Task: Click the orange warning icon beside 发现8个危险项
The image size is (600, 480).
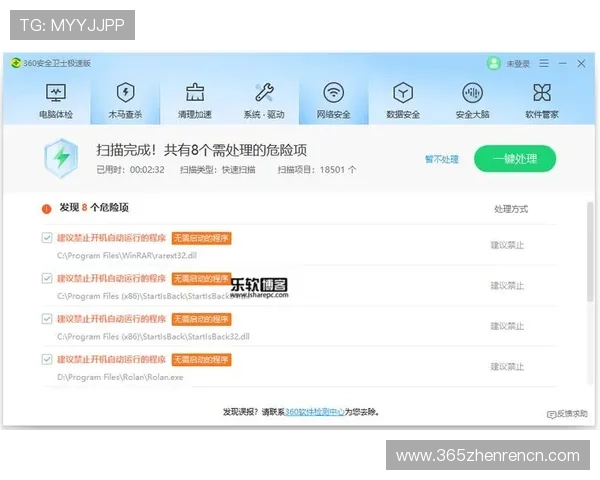Action: pyautogui.click(x=46, y=209)
